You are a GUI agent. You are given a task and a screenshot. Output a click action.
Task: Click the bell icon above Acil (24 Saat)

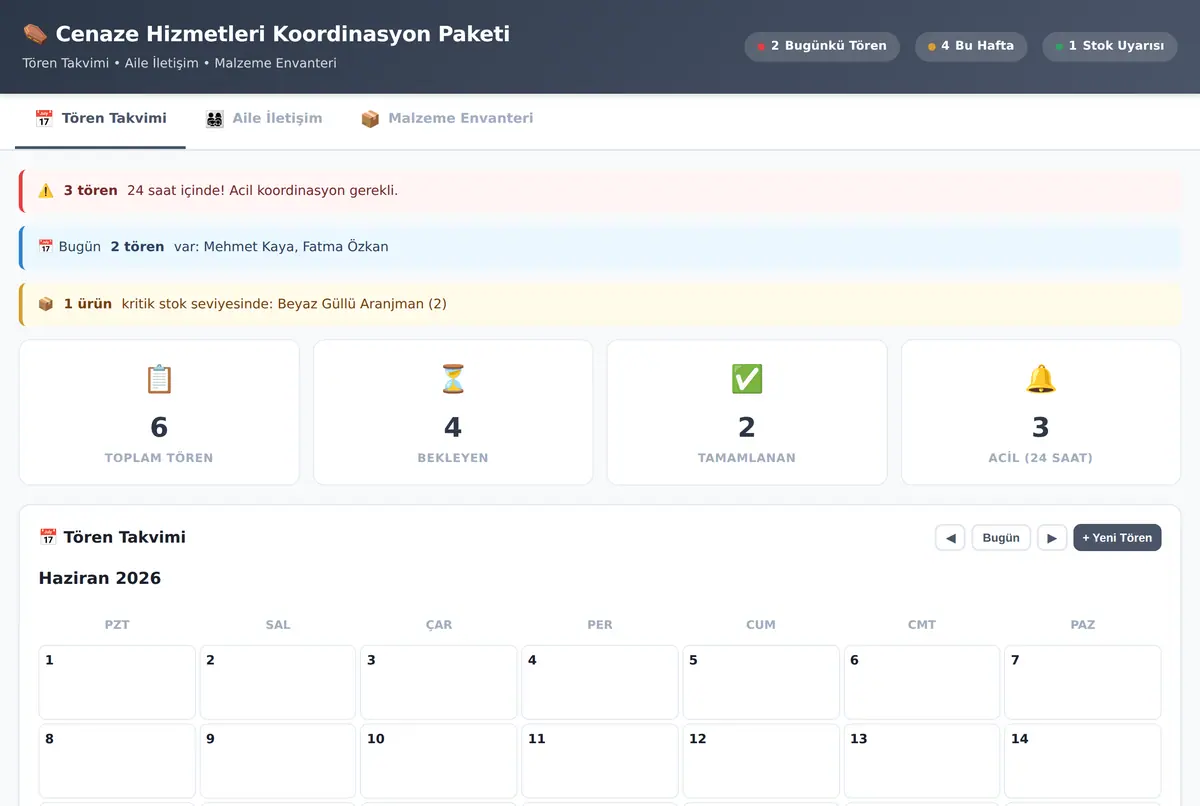click(x=1041, y=379)
